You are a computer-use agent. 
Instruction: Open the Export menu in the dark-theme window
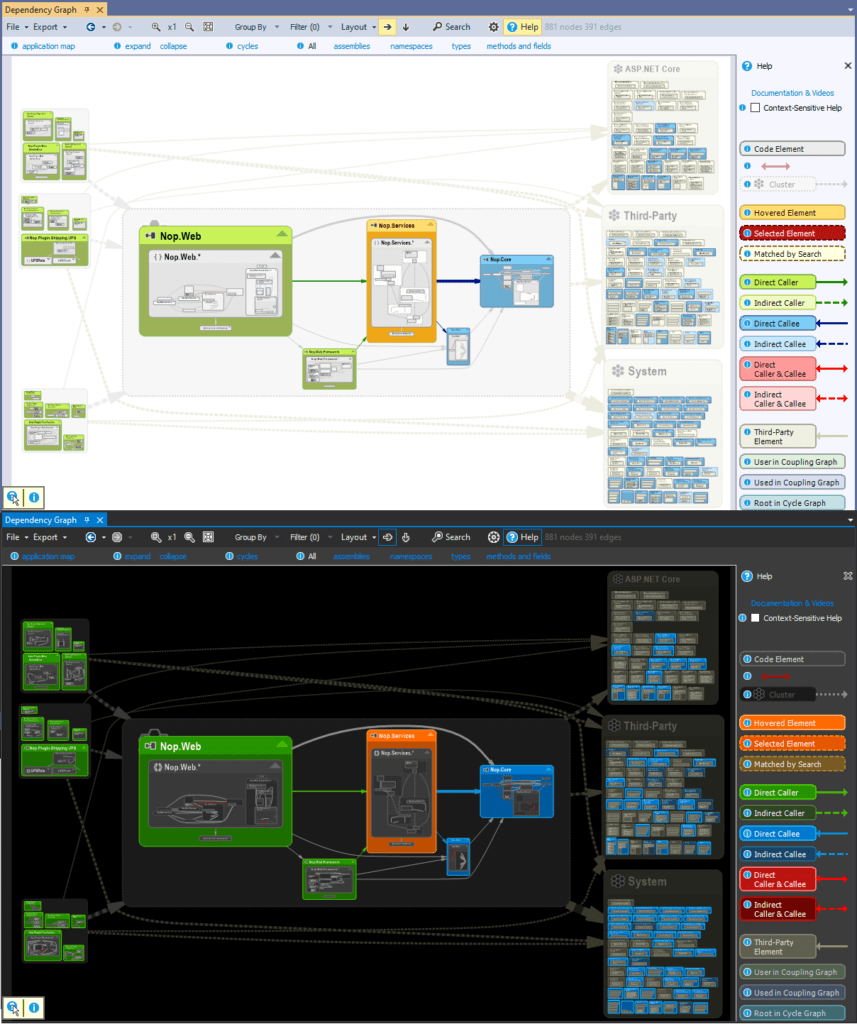(x=50, y=537)
